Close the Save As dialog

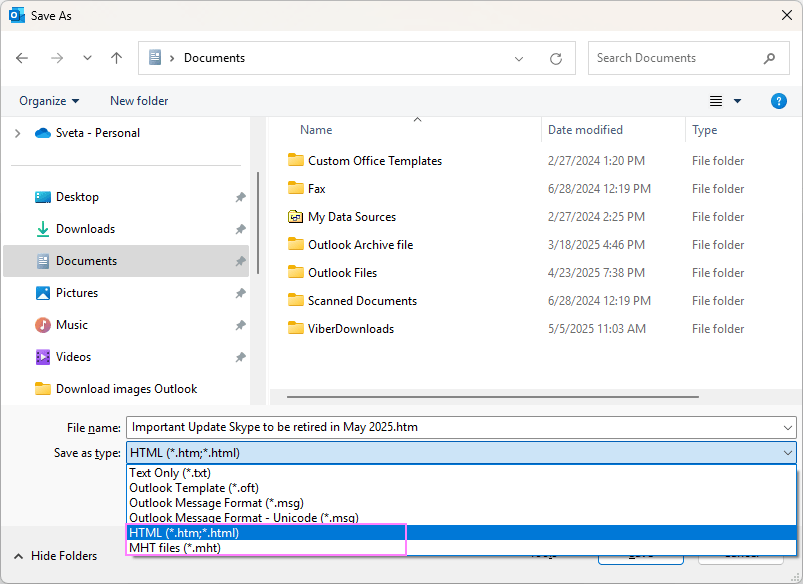point(787,15)
